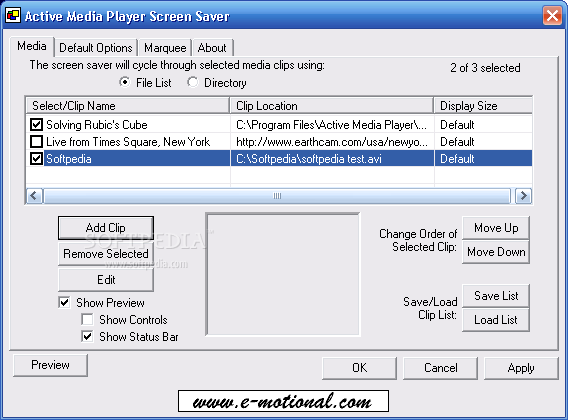Viewport: 568px width, 420px height.
Task: Select the Live from Times Square, New York row
Action: (279, 142)
